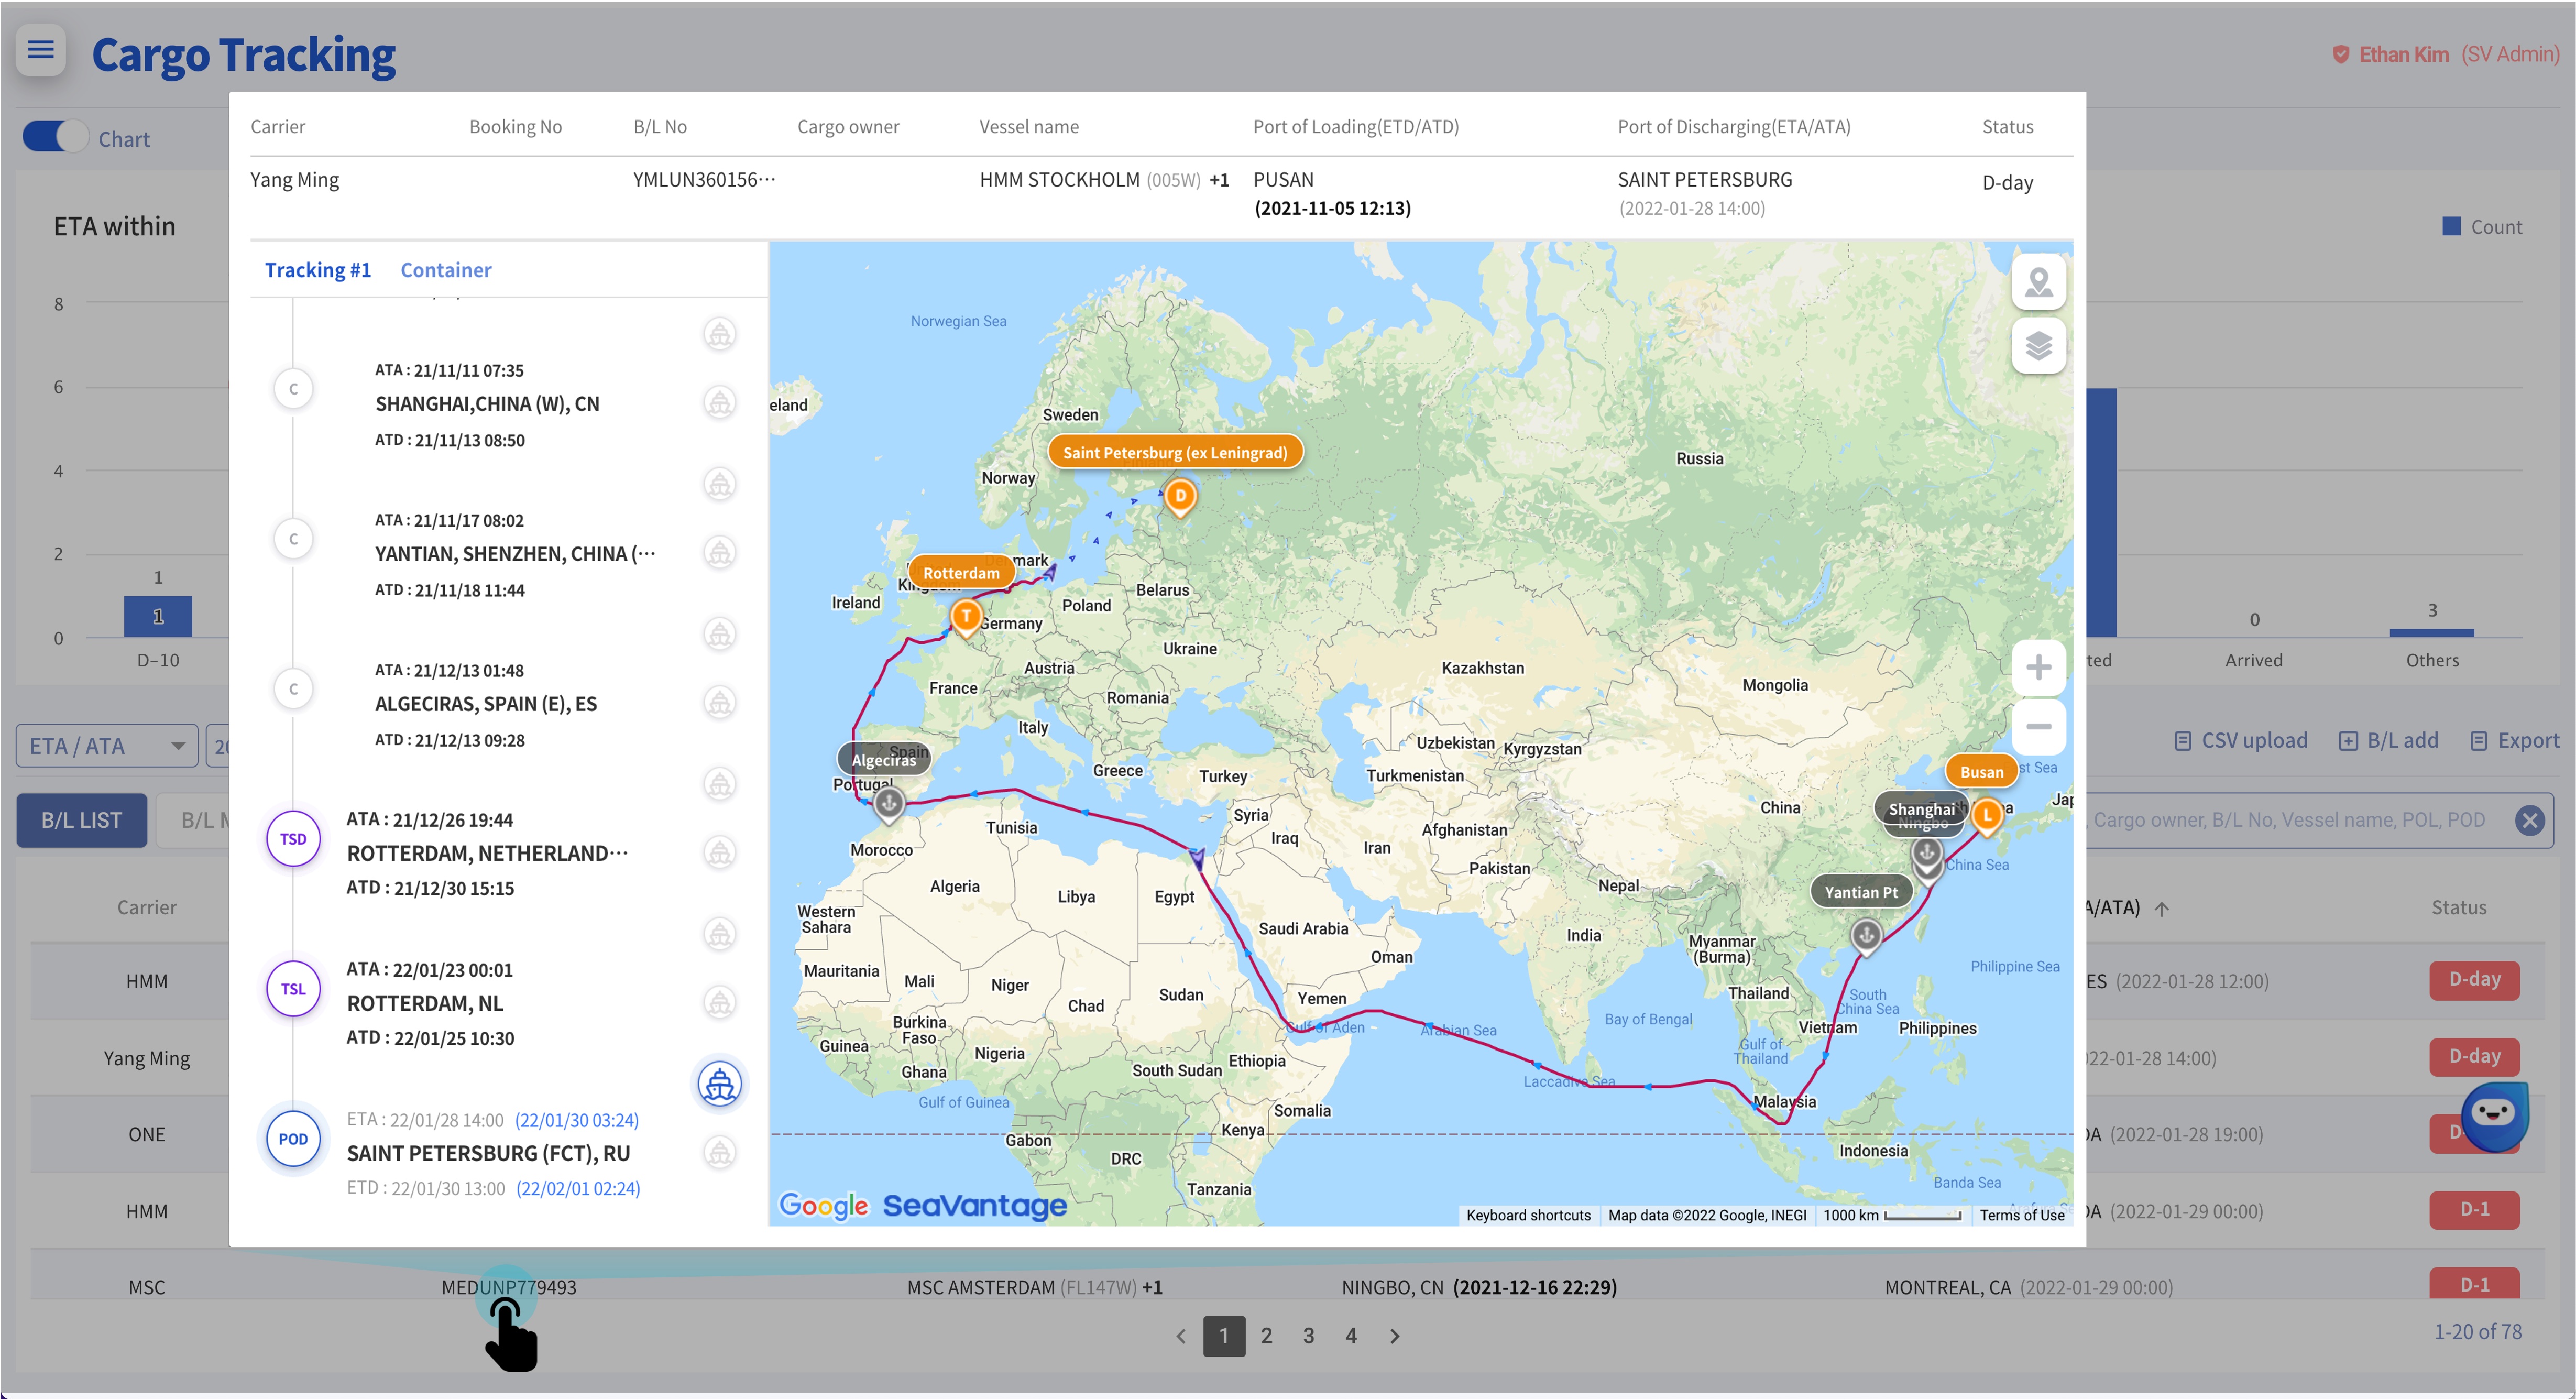Viewport: 2576px width, 1400px height.
Task: Open the chatbot assistant icon
Action: point(2494,1116)
